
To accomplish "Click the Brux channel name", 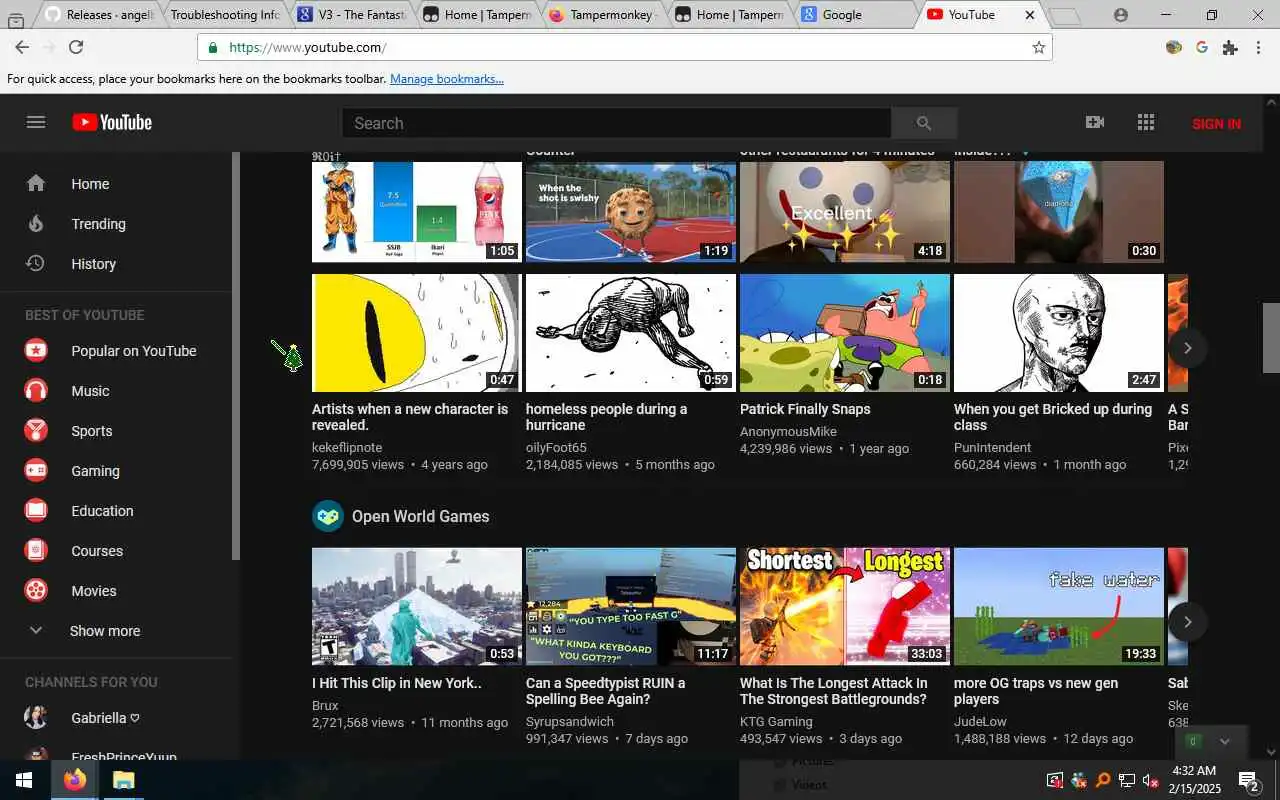I will (x=325, y=706).
